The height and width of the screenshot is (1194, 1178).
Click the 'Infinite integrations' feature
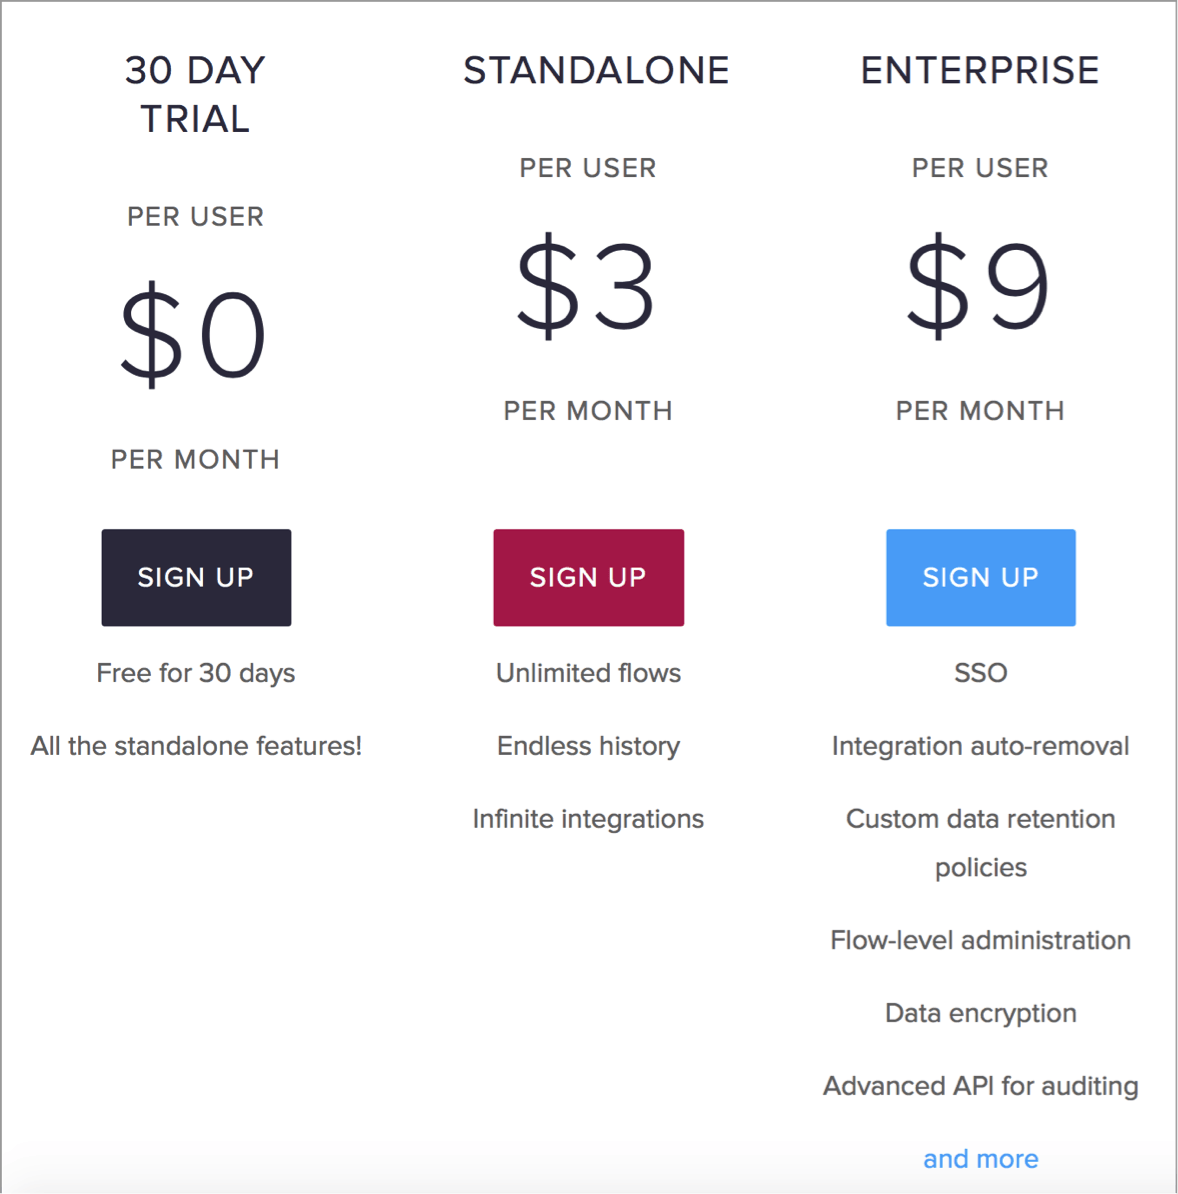[589, 819]
